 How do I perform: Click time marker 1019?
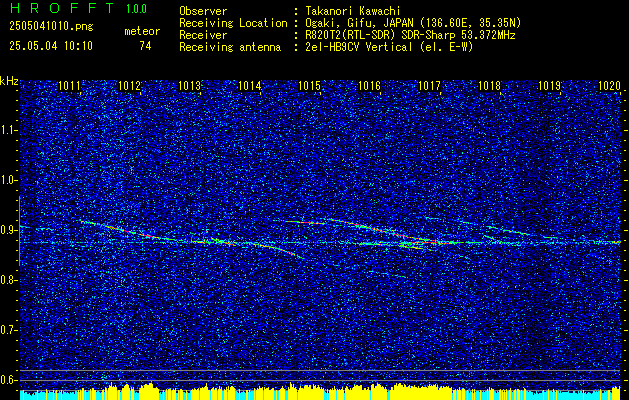(x=549, y=85)
